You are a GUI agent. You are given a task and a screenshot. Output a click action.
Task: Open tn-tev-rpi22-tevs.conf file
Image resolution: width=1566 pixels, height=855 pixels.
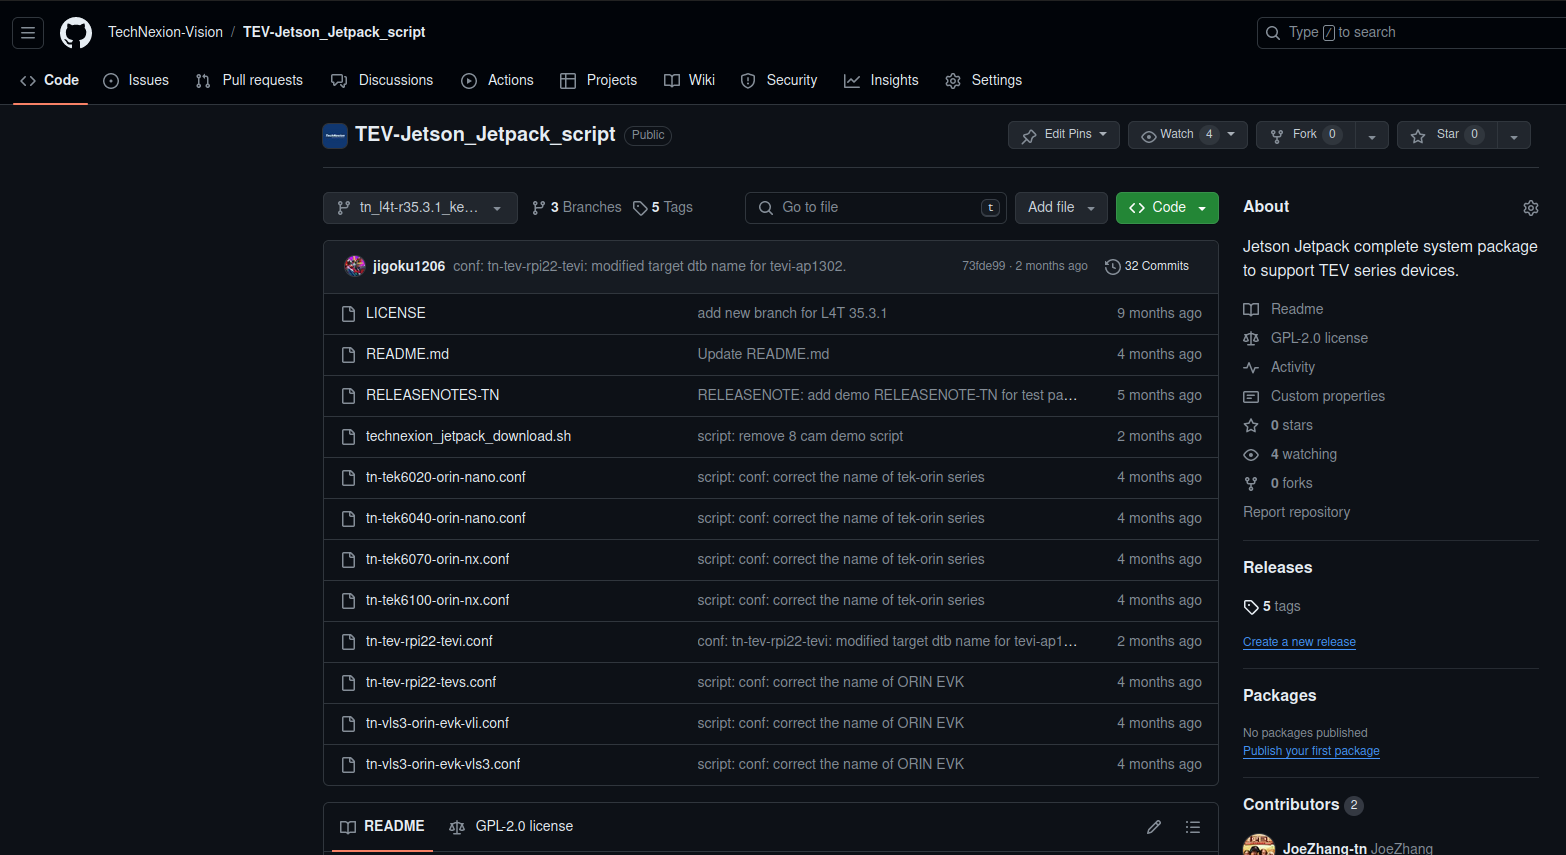tap(431, 683)
